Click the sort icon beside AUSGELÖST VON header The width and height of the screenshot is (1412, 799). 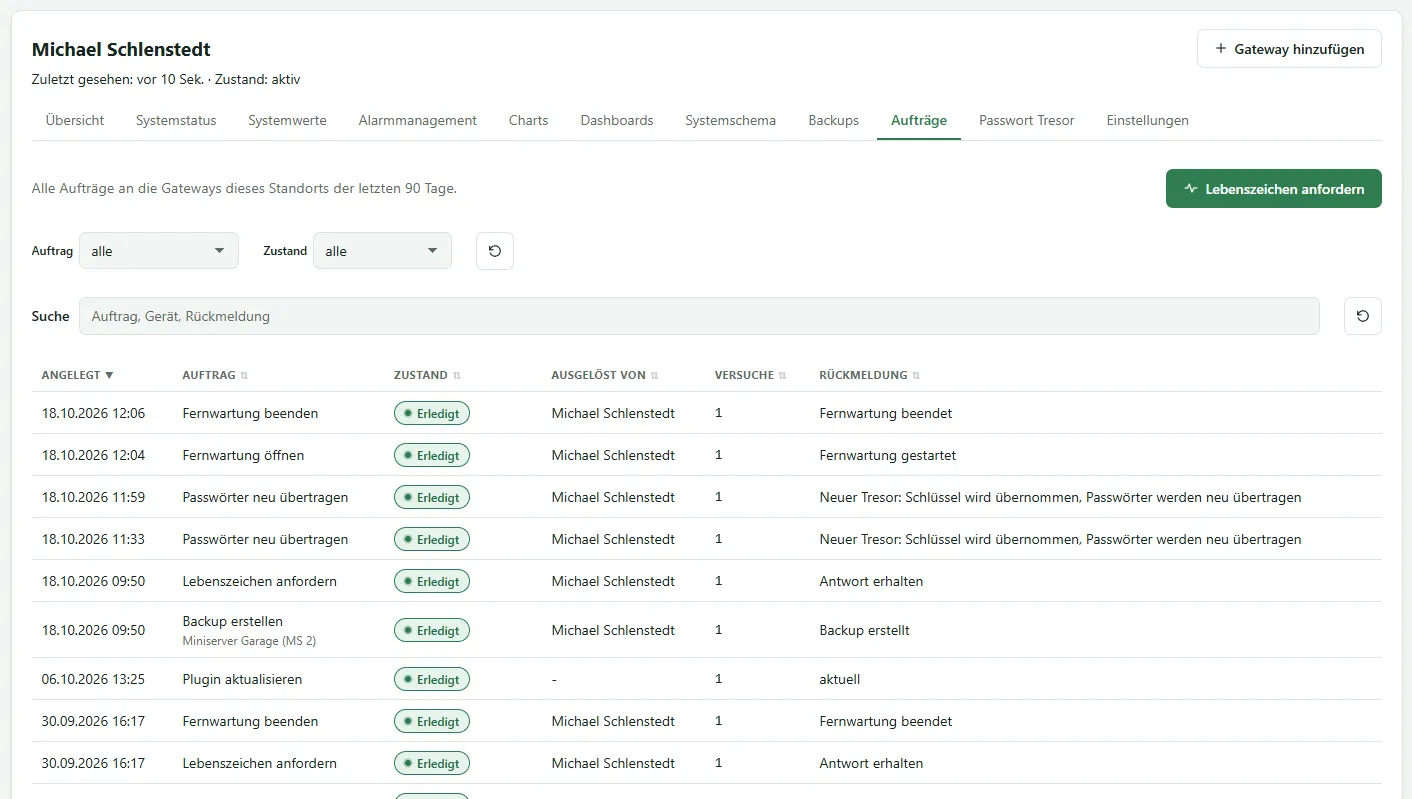[655, 375]
